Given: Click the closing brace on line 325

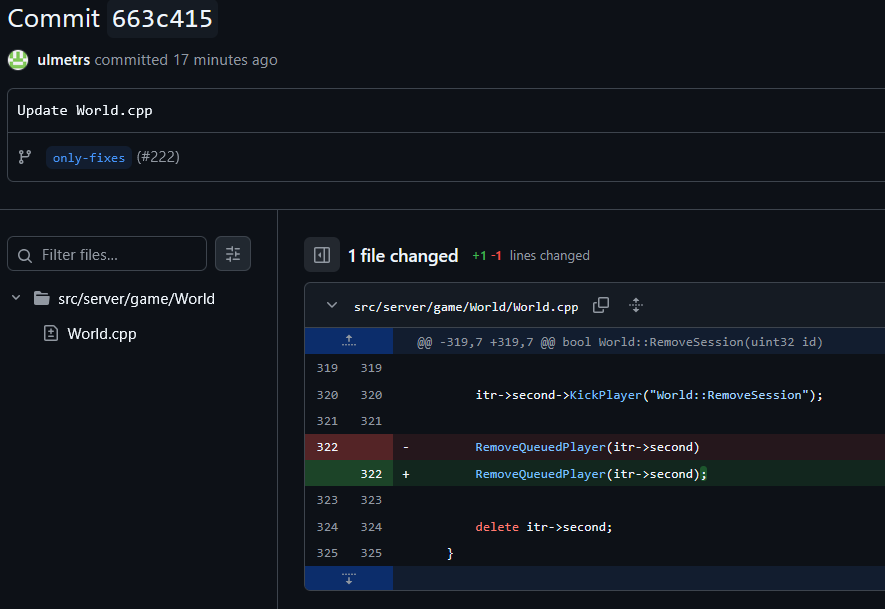Looking at the screenshot, I should 450,554.
